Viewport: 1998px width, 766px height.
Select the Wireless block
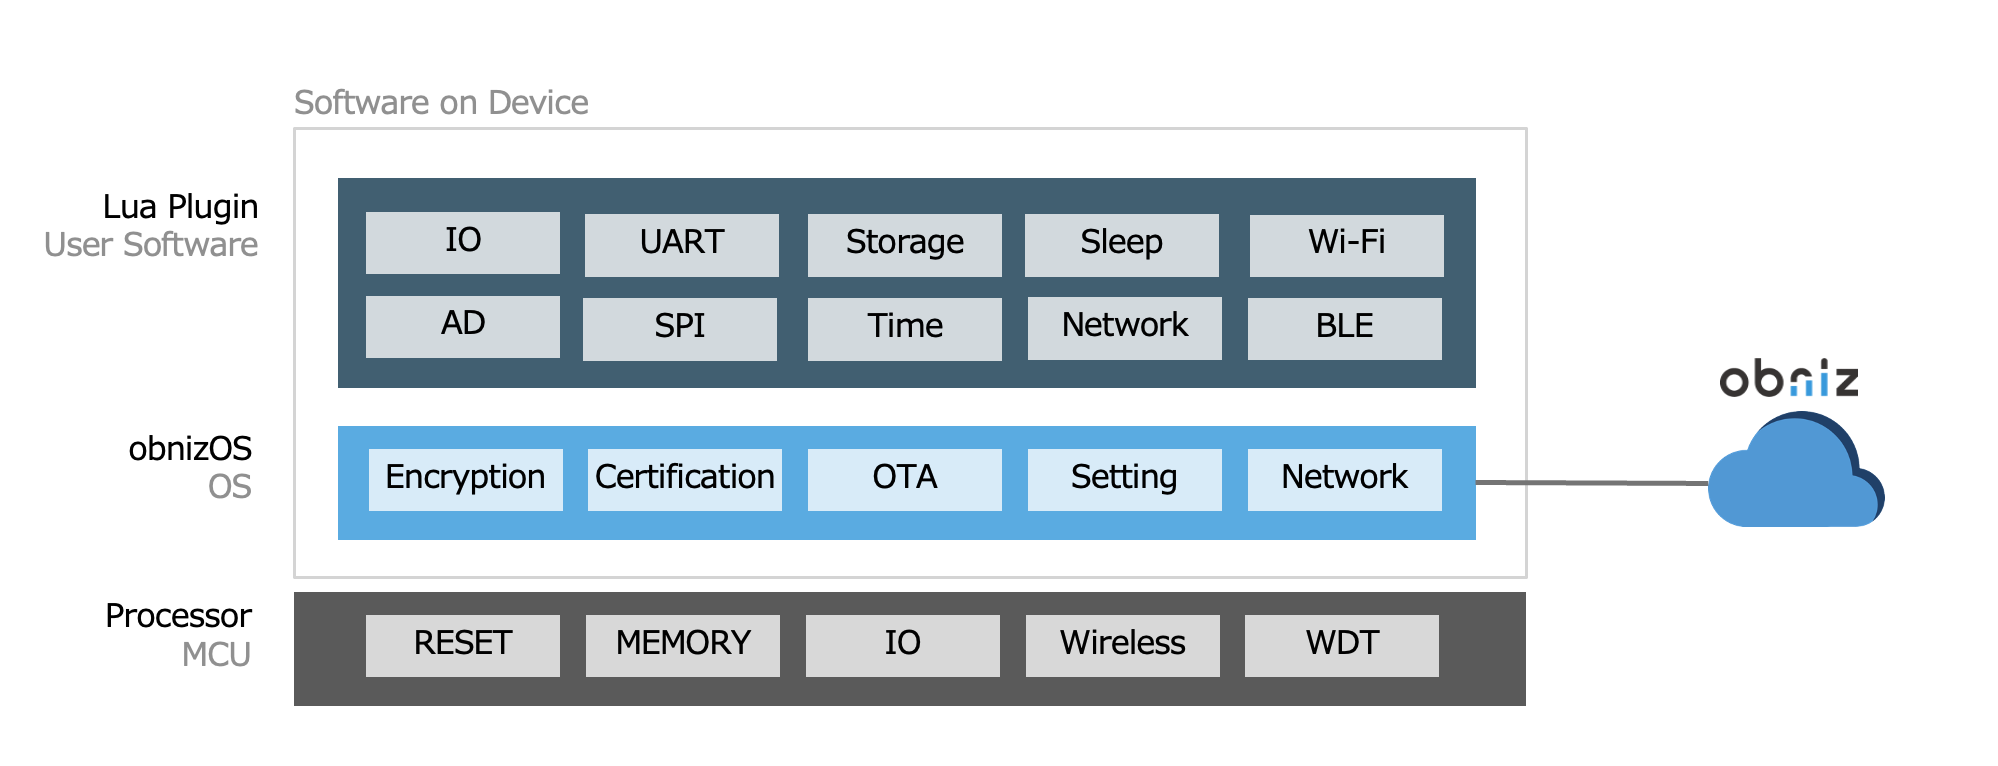(x=1122, y=645)
